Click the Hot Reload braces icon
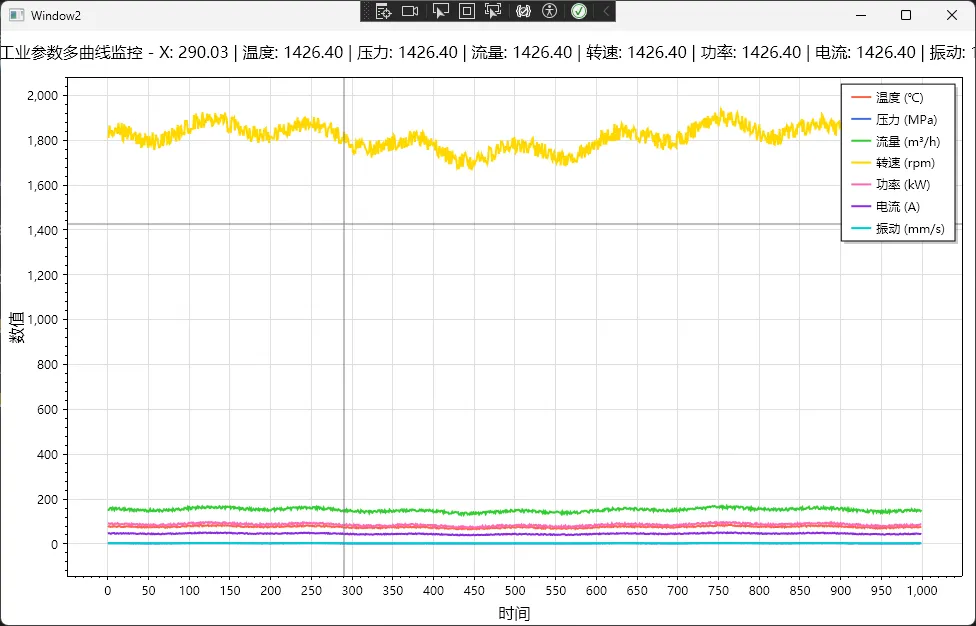This screenshot has height=626, width=976. [523, 11]
